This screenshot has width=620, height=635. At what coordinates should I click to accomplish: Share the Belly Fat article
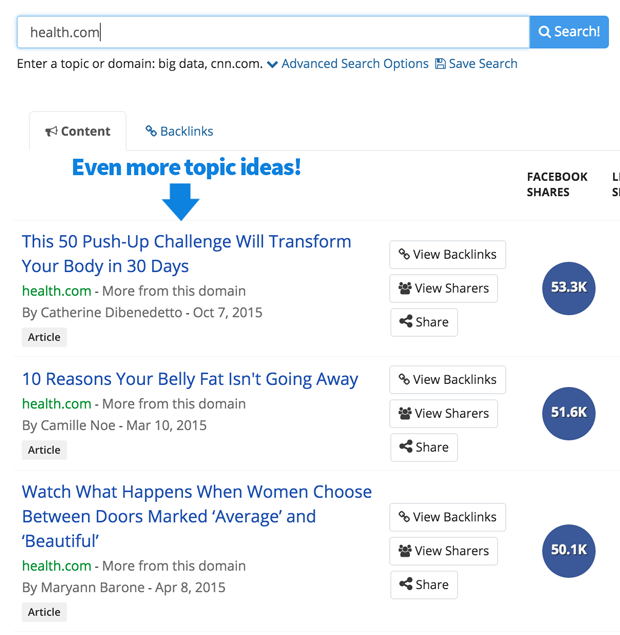click(424, 447)
